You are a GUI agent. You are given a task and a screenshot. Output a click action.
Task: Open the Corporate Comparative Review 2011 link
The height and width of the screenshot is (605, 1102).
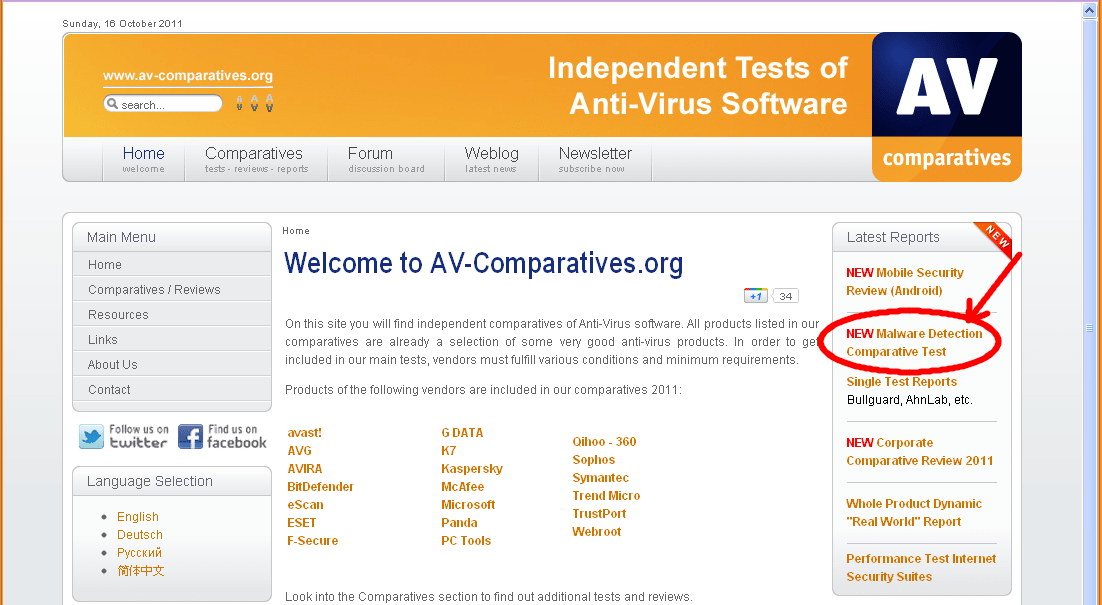(x=920, y=452)
